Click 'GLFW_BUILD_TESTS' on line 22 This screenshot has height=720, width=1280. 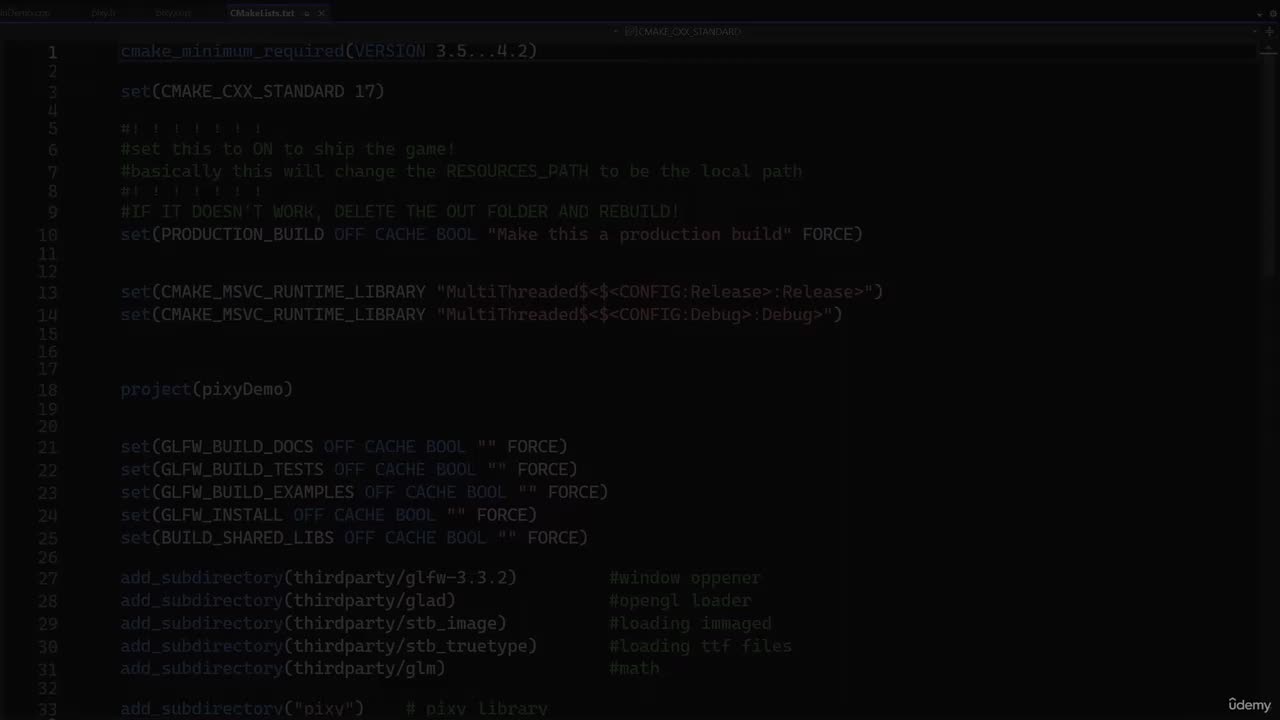point(242,469)
